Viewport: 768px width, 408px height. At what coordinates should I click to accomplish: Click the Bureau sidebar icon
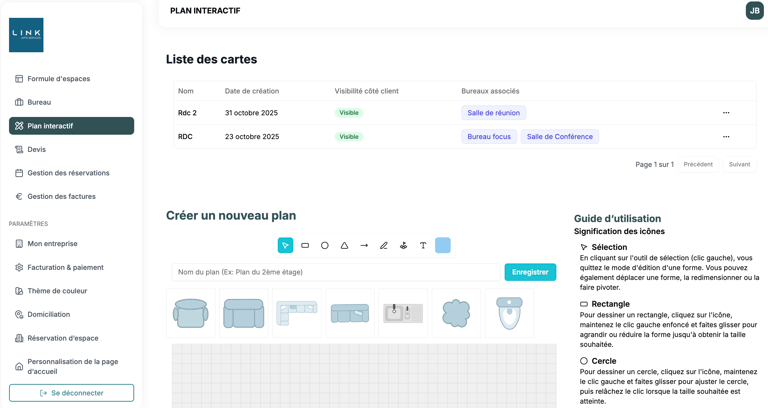(19, 102)
